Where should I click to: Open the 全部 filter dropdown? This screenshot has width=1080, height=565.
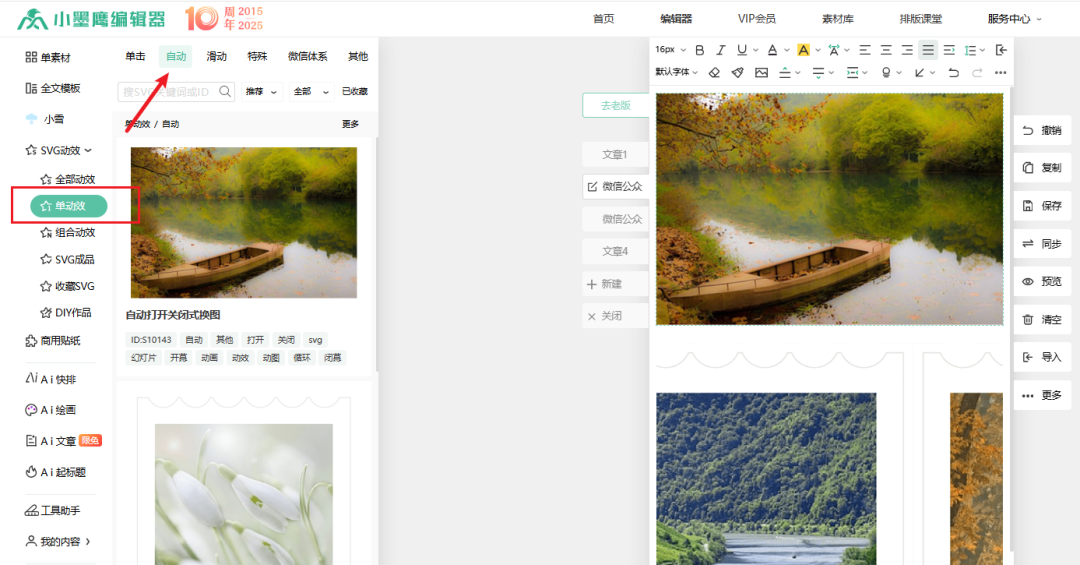tap(311, 91)
